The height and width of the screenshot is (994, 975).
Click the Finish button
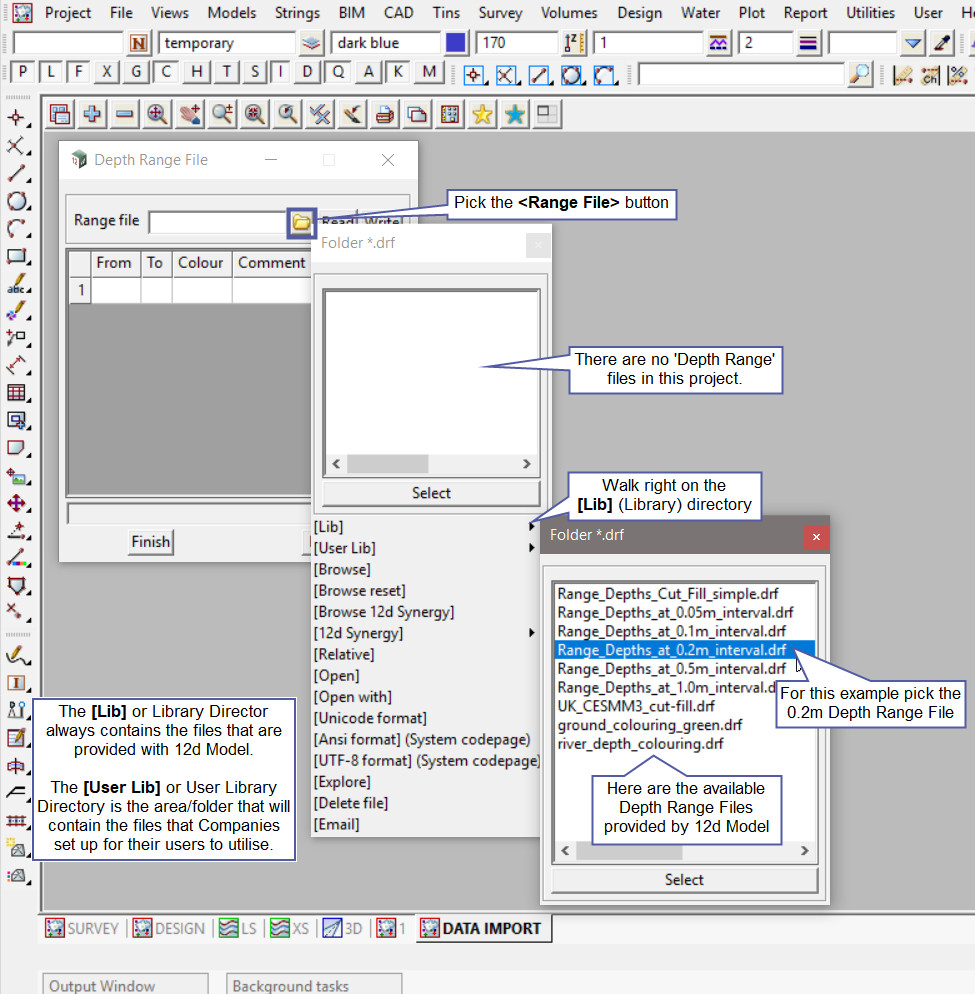(150, 542)
